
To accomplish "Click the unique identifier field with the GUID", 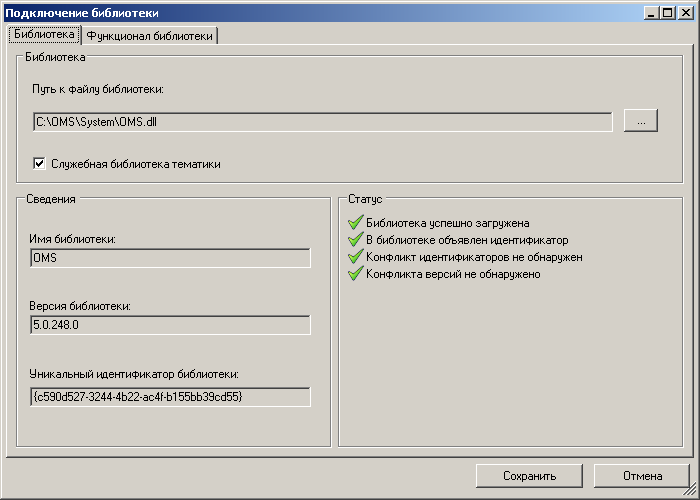I will tap(170, 397).
